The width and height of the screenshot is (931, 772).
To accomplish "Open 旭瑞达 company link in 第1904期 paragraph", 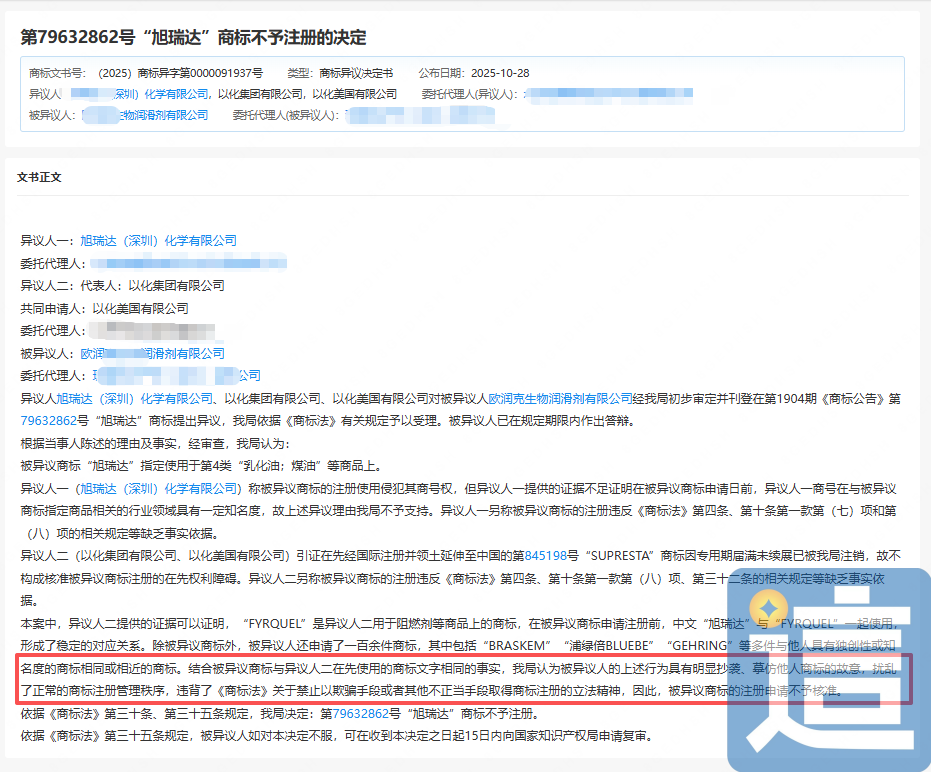I will (x=134, y=398).
